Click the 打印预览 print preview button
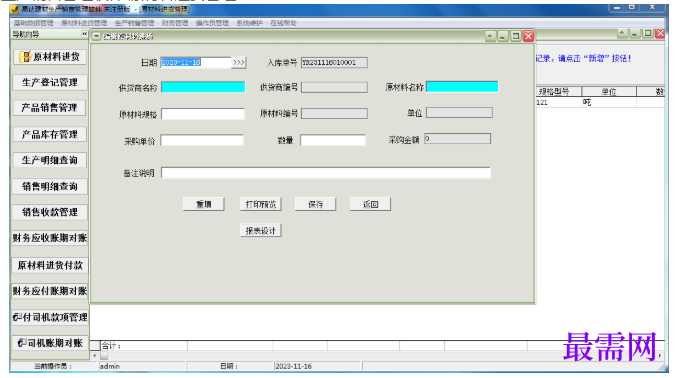 (x=260, y=204)
